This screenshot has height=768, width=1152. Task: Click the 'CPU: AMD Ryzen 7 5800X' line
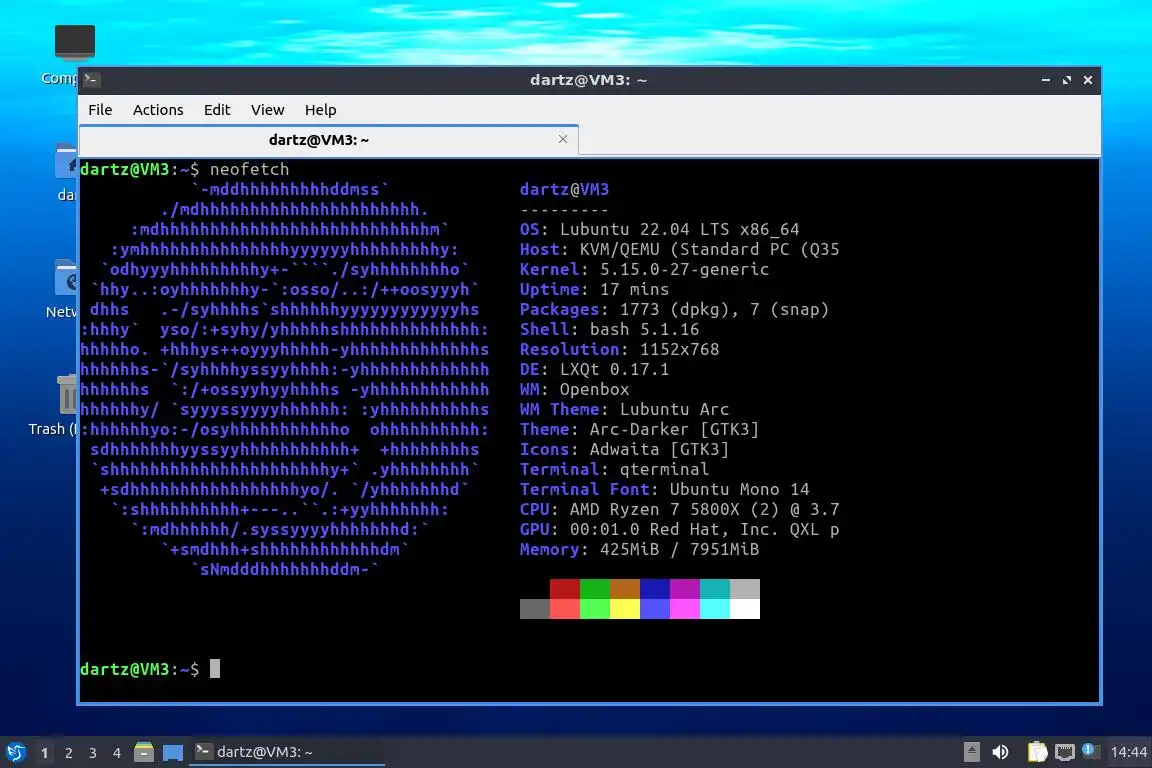[680, 509]
